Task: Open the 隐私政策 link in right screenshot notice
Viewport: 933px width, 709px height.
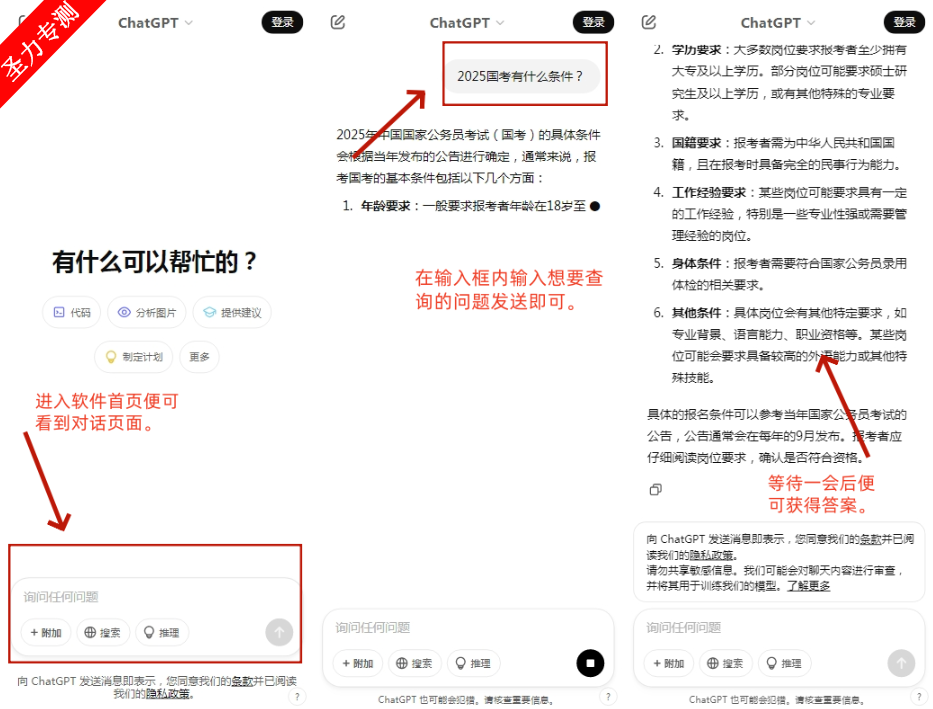Action: click(x=711, y=555)
